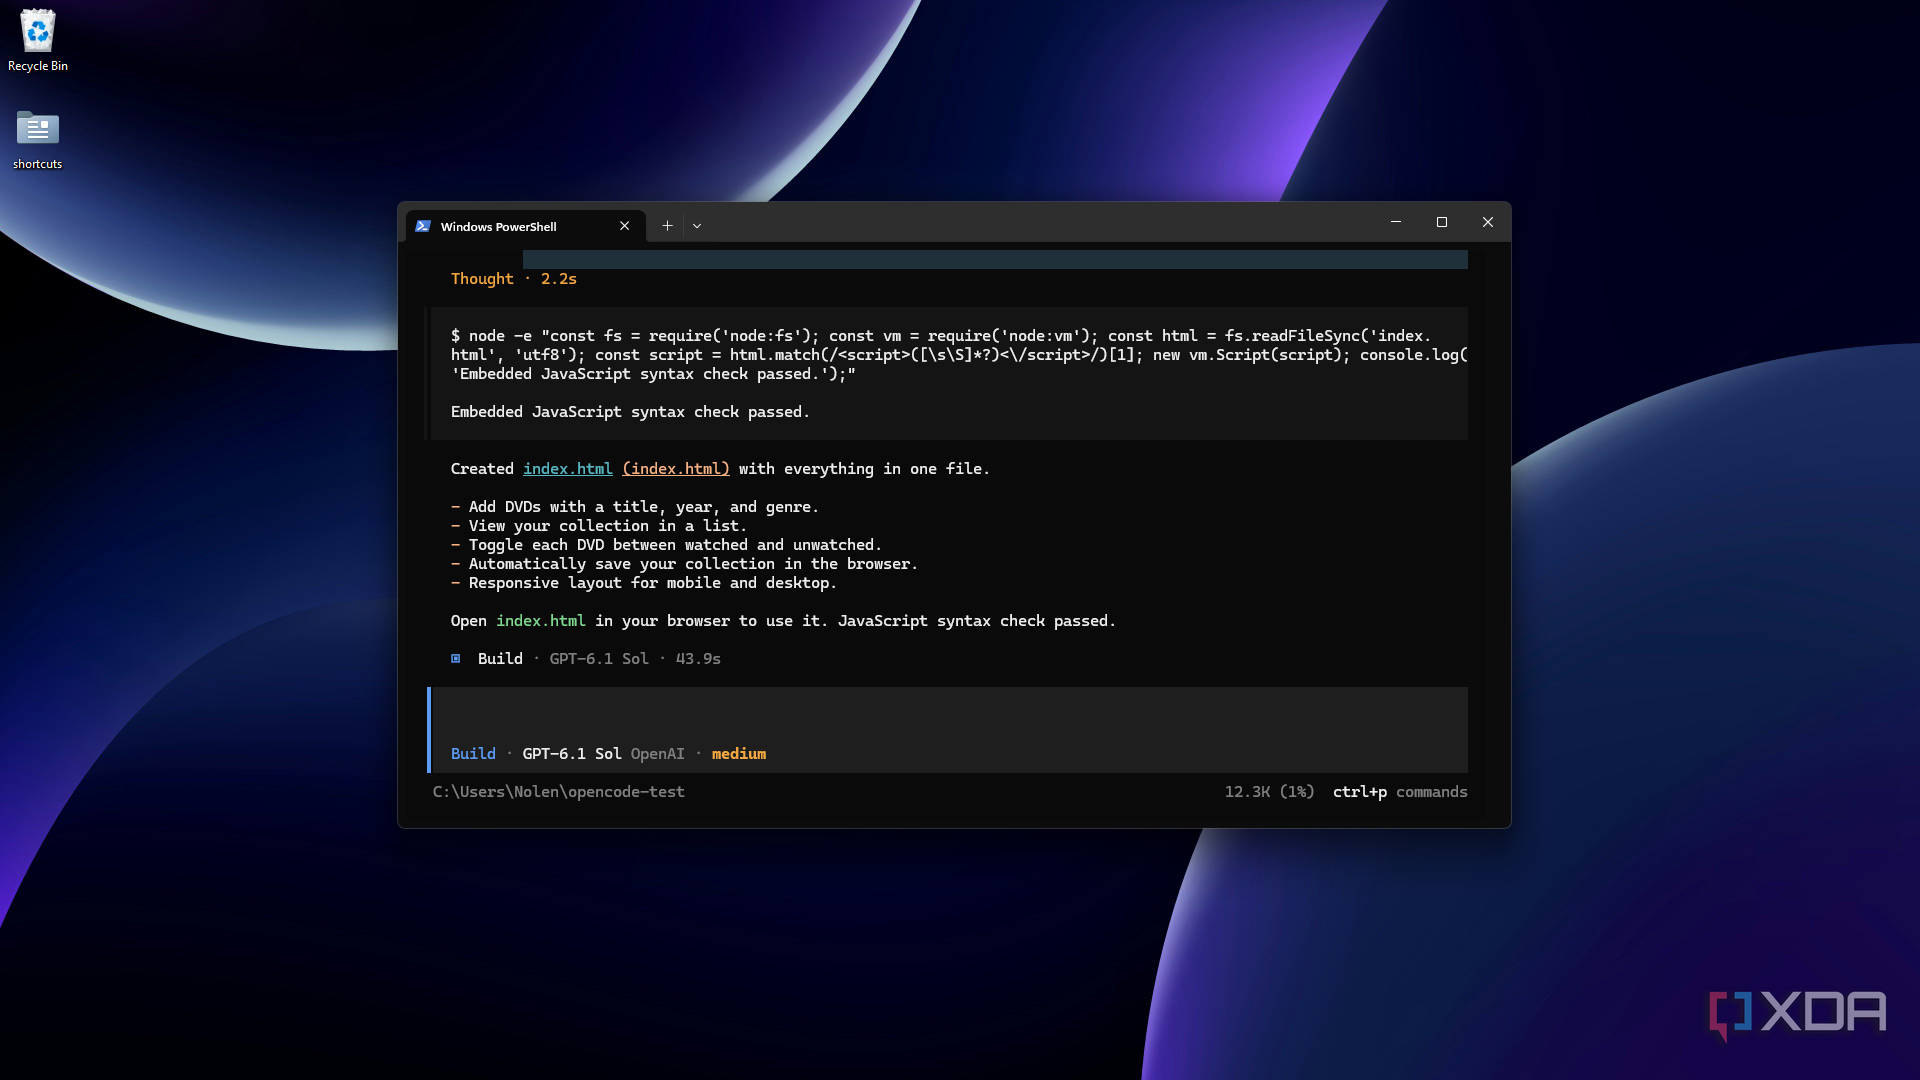Screen dimensions: 1920x1080
Task: Click the node -e command line
Action: [x=959, y=355]
